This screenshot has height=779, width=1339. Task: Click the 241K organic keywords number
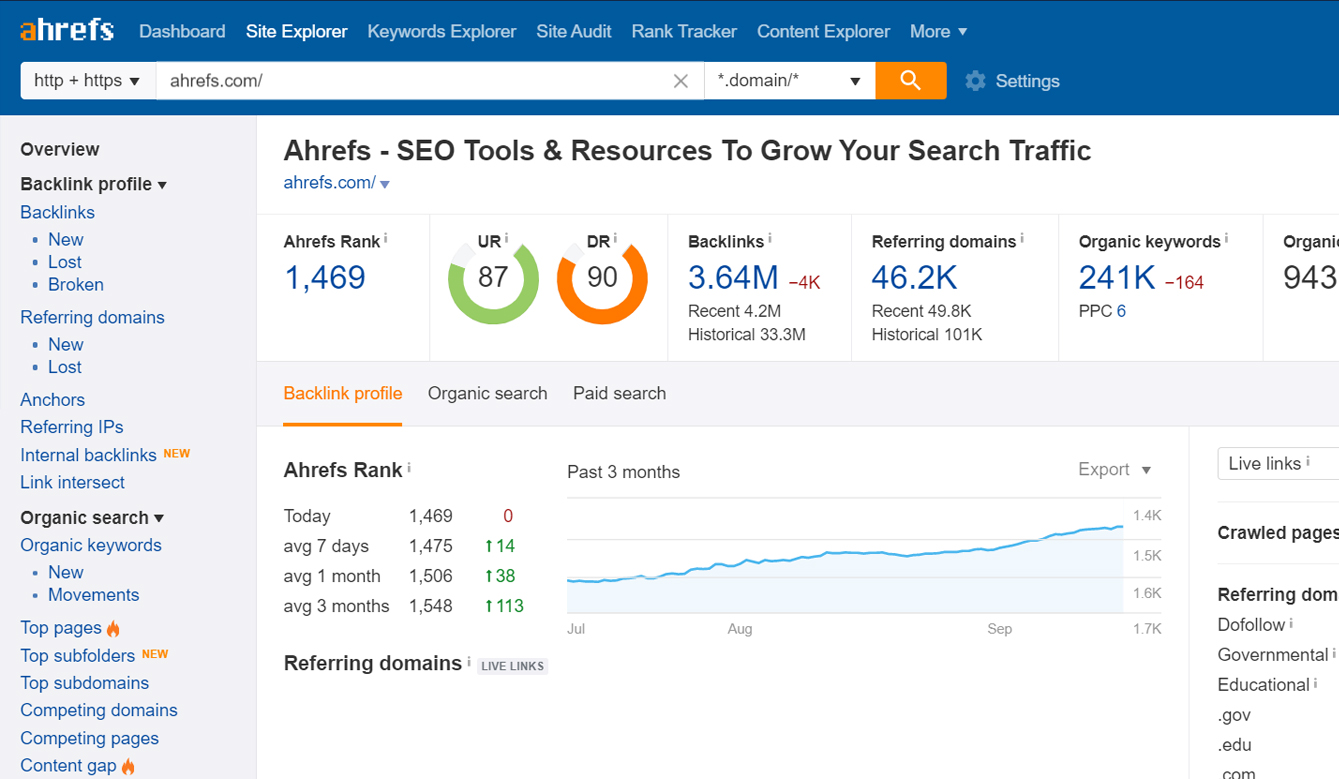[x=1117, y=278]
